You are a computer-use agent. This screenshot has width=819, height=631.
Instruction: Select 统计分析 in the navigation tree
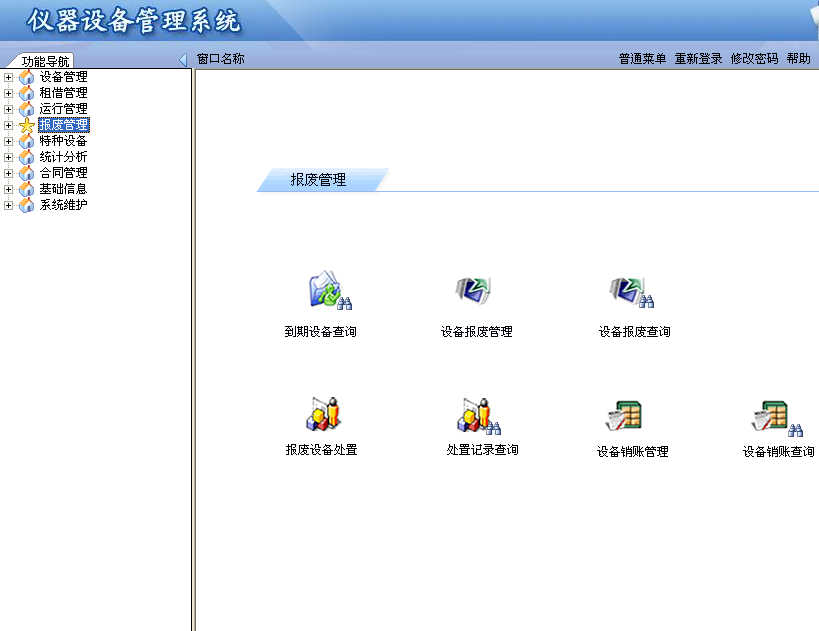coord(63,157)
